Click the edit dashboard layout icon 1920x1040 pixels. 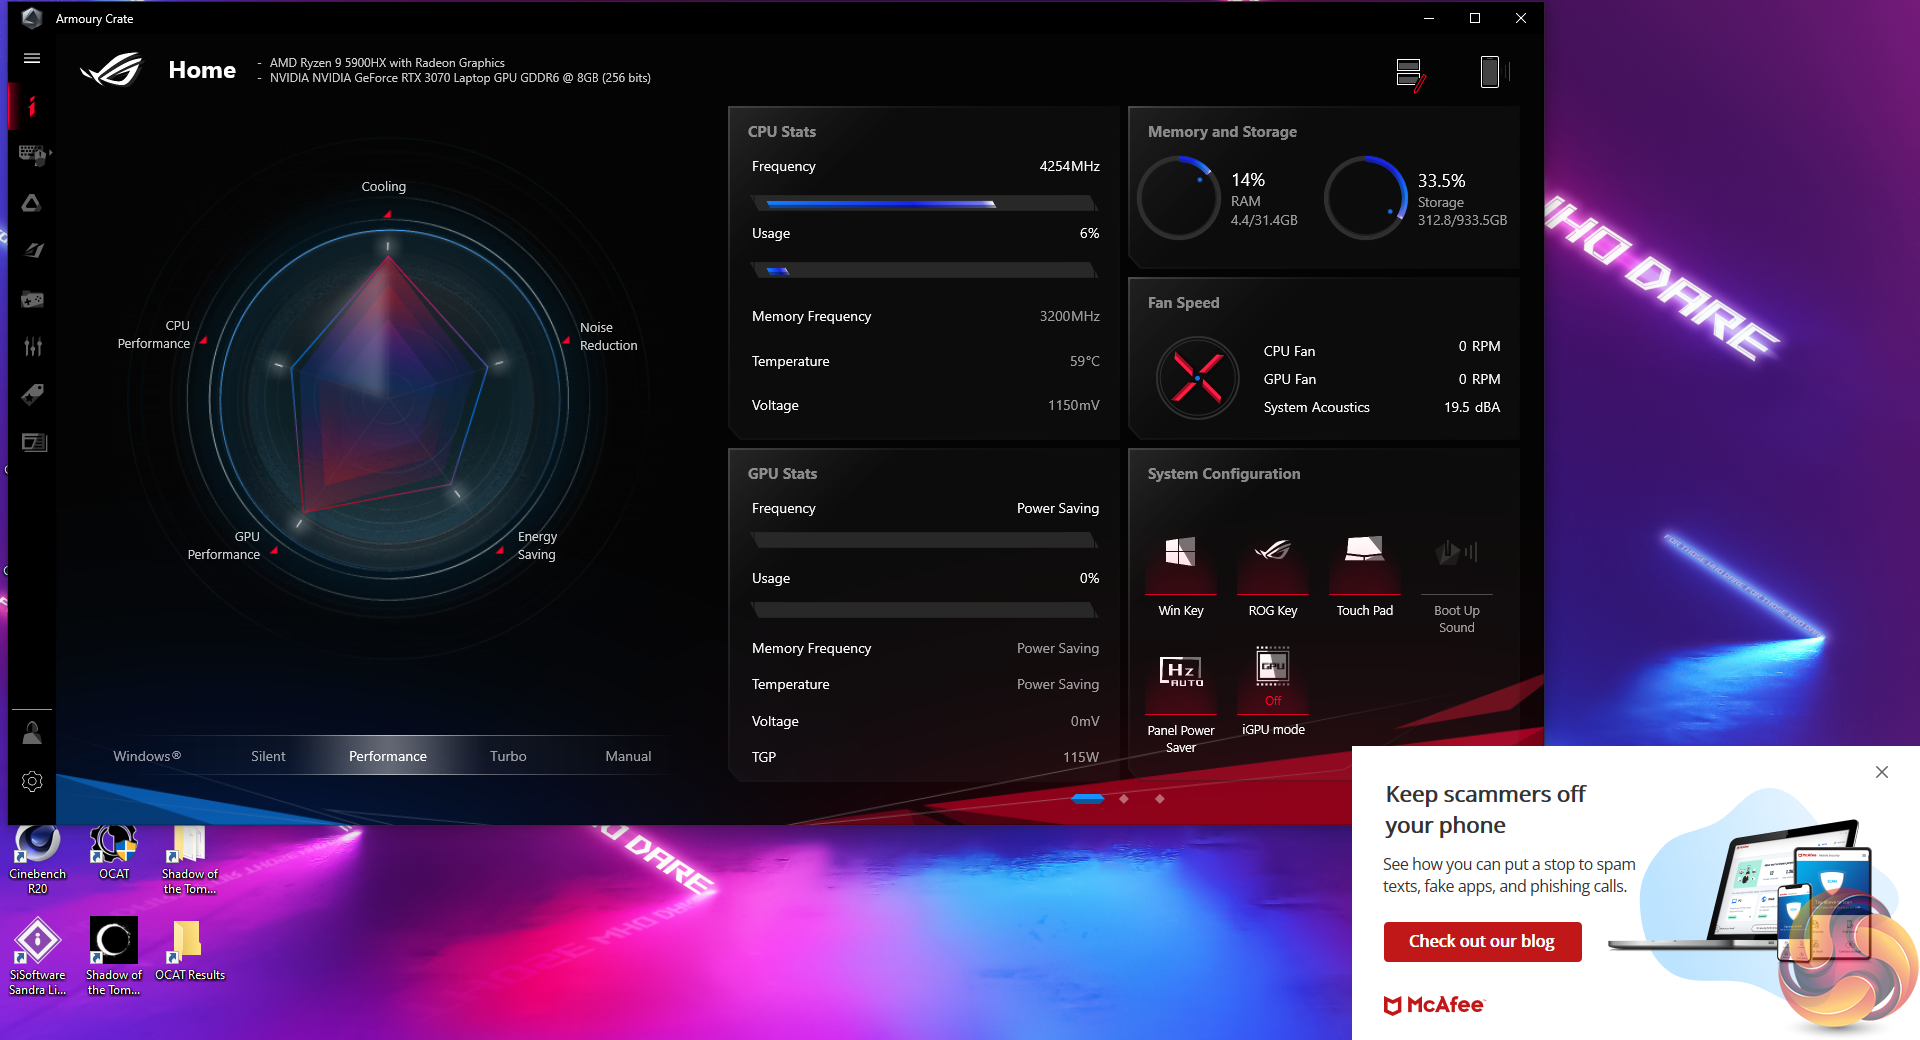tap(1410, 73)
